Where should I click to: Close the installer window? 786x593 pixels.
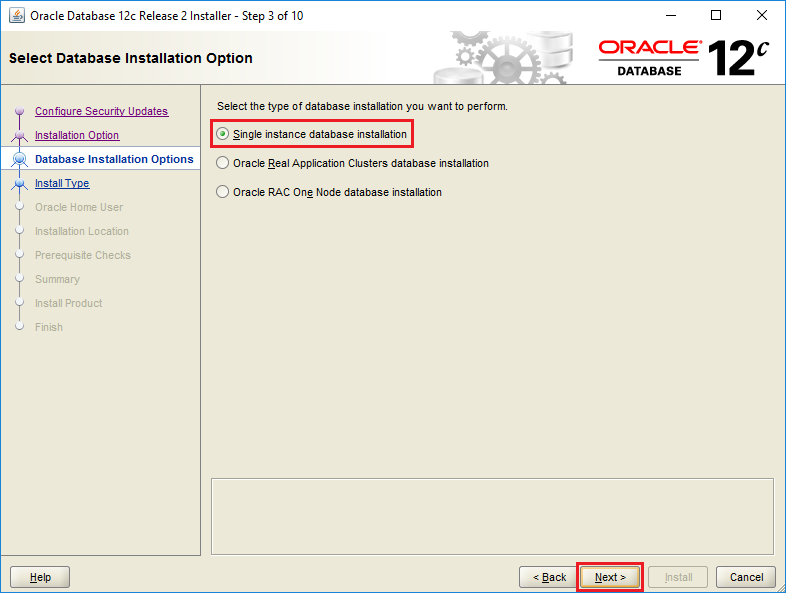coord(761,16)
